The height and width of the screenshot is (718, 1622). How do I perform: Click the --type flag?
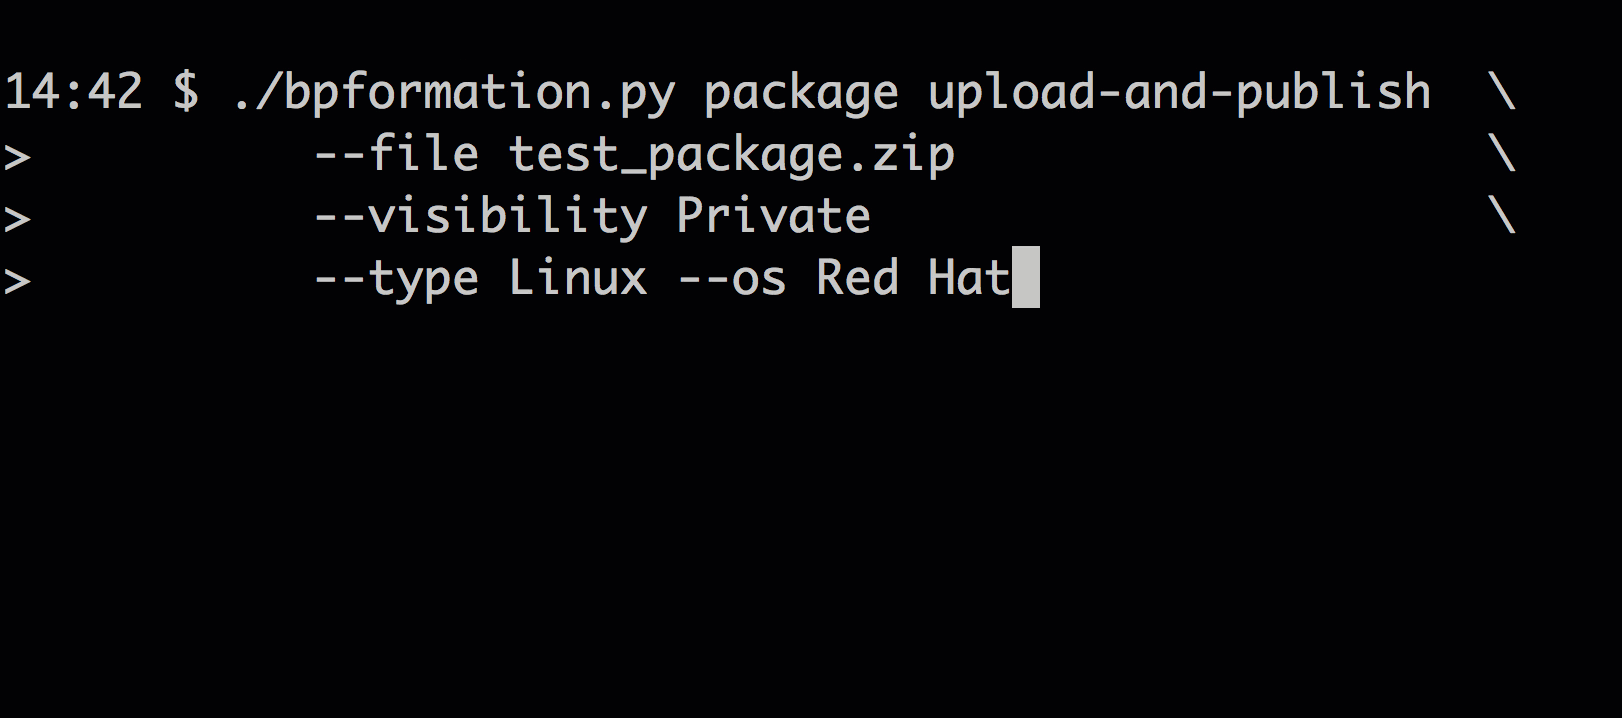coord(397,280)
